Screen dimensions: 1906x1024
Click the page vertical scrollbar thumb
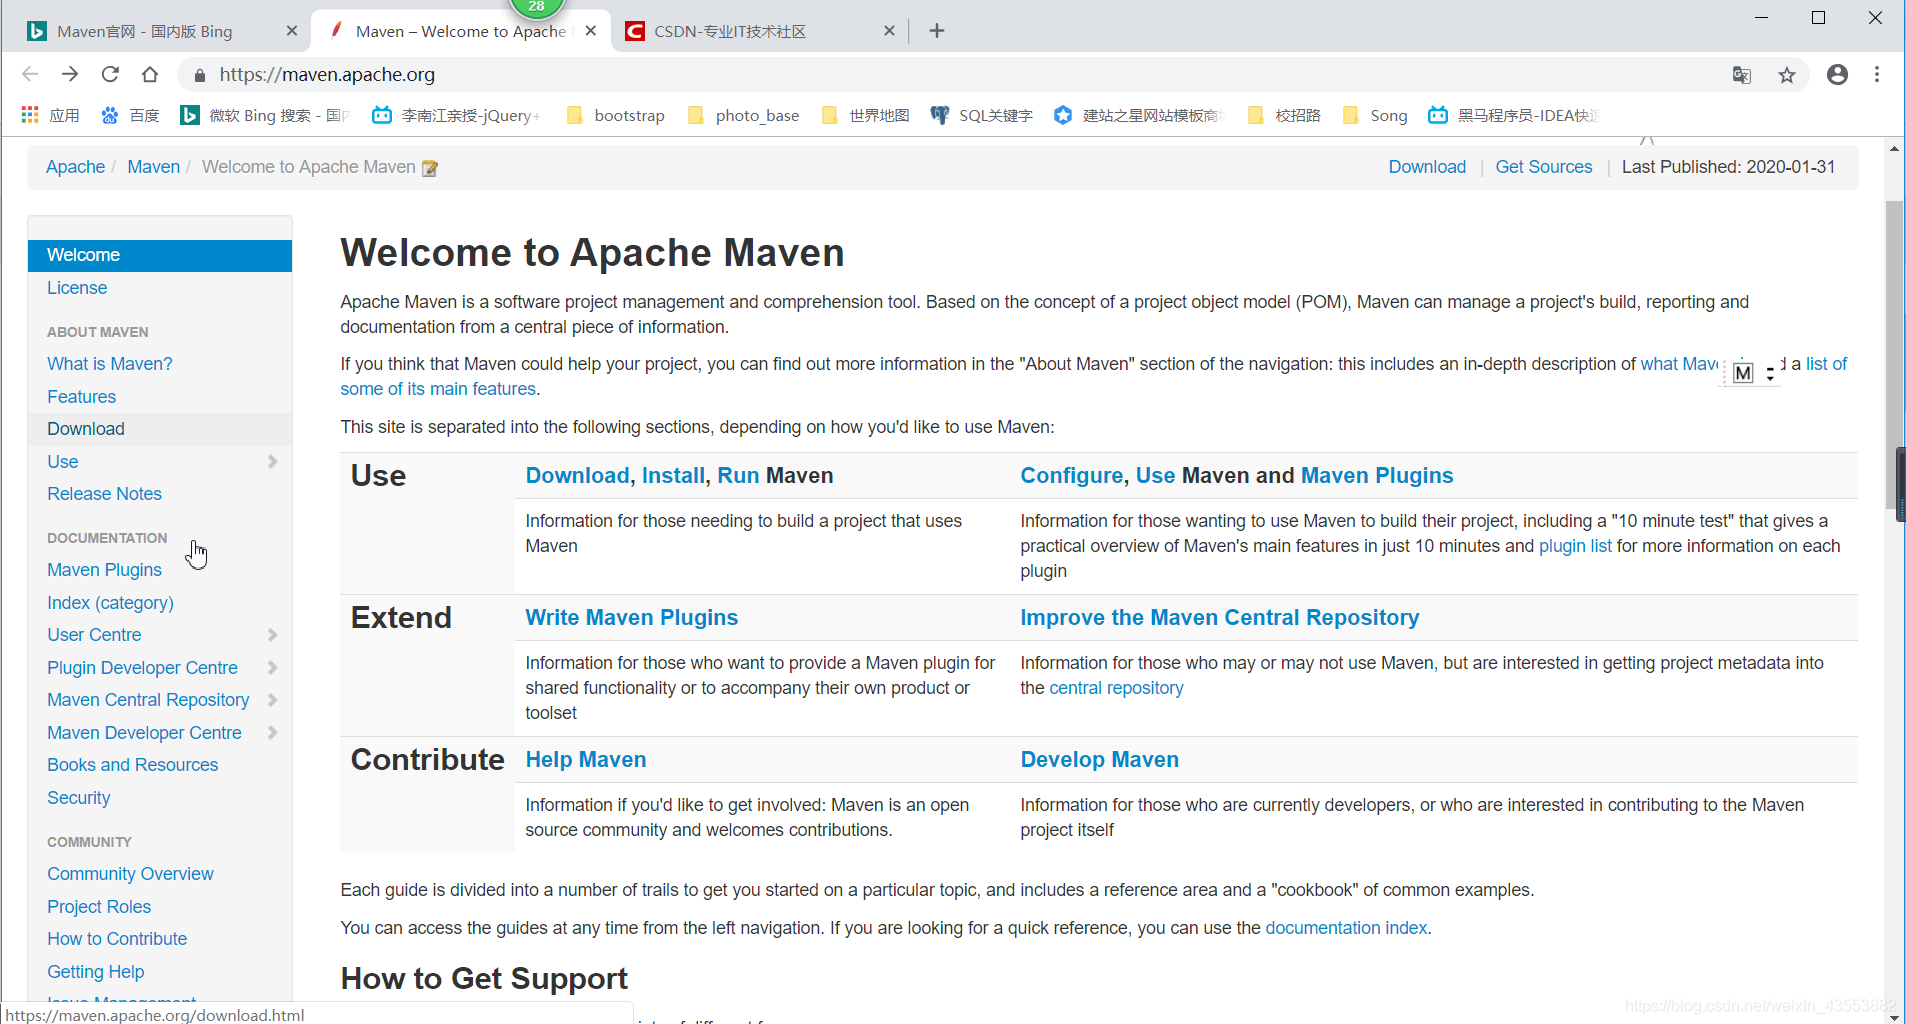(x=1894, y=355)
